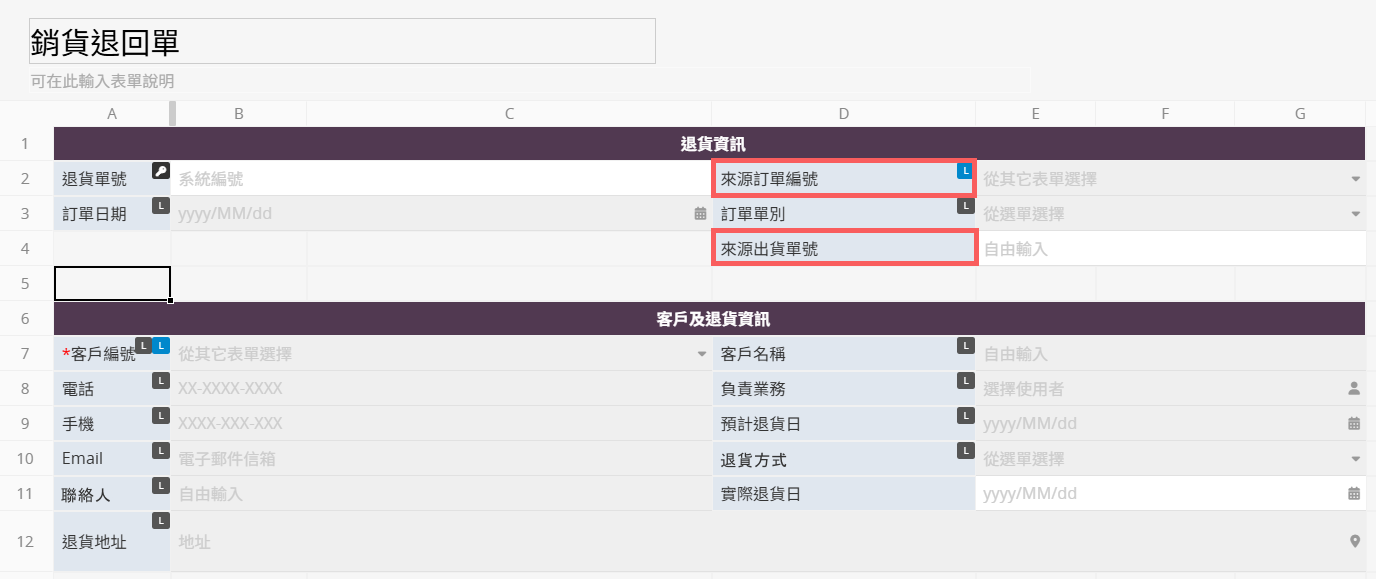Click the form description input 可在此輸入表單說明
This screenshot has height=579, width=1376.
click(x=102, y=81)
